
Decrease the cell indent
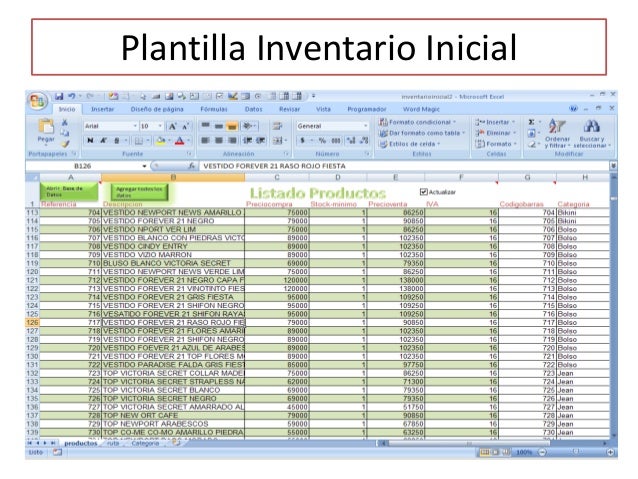point(247,141)
